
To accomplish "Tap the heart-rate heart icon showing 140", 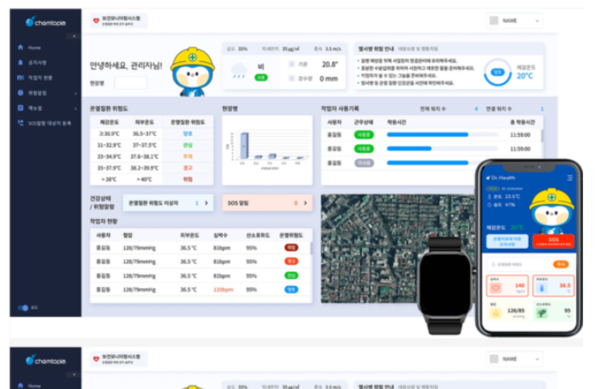I will (496, 287).
